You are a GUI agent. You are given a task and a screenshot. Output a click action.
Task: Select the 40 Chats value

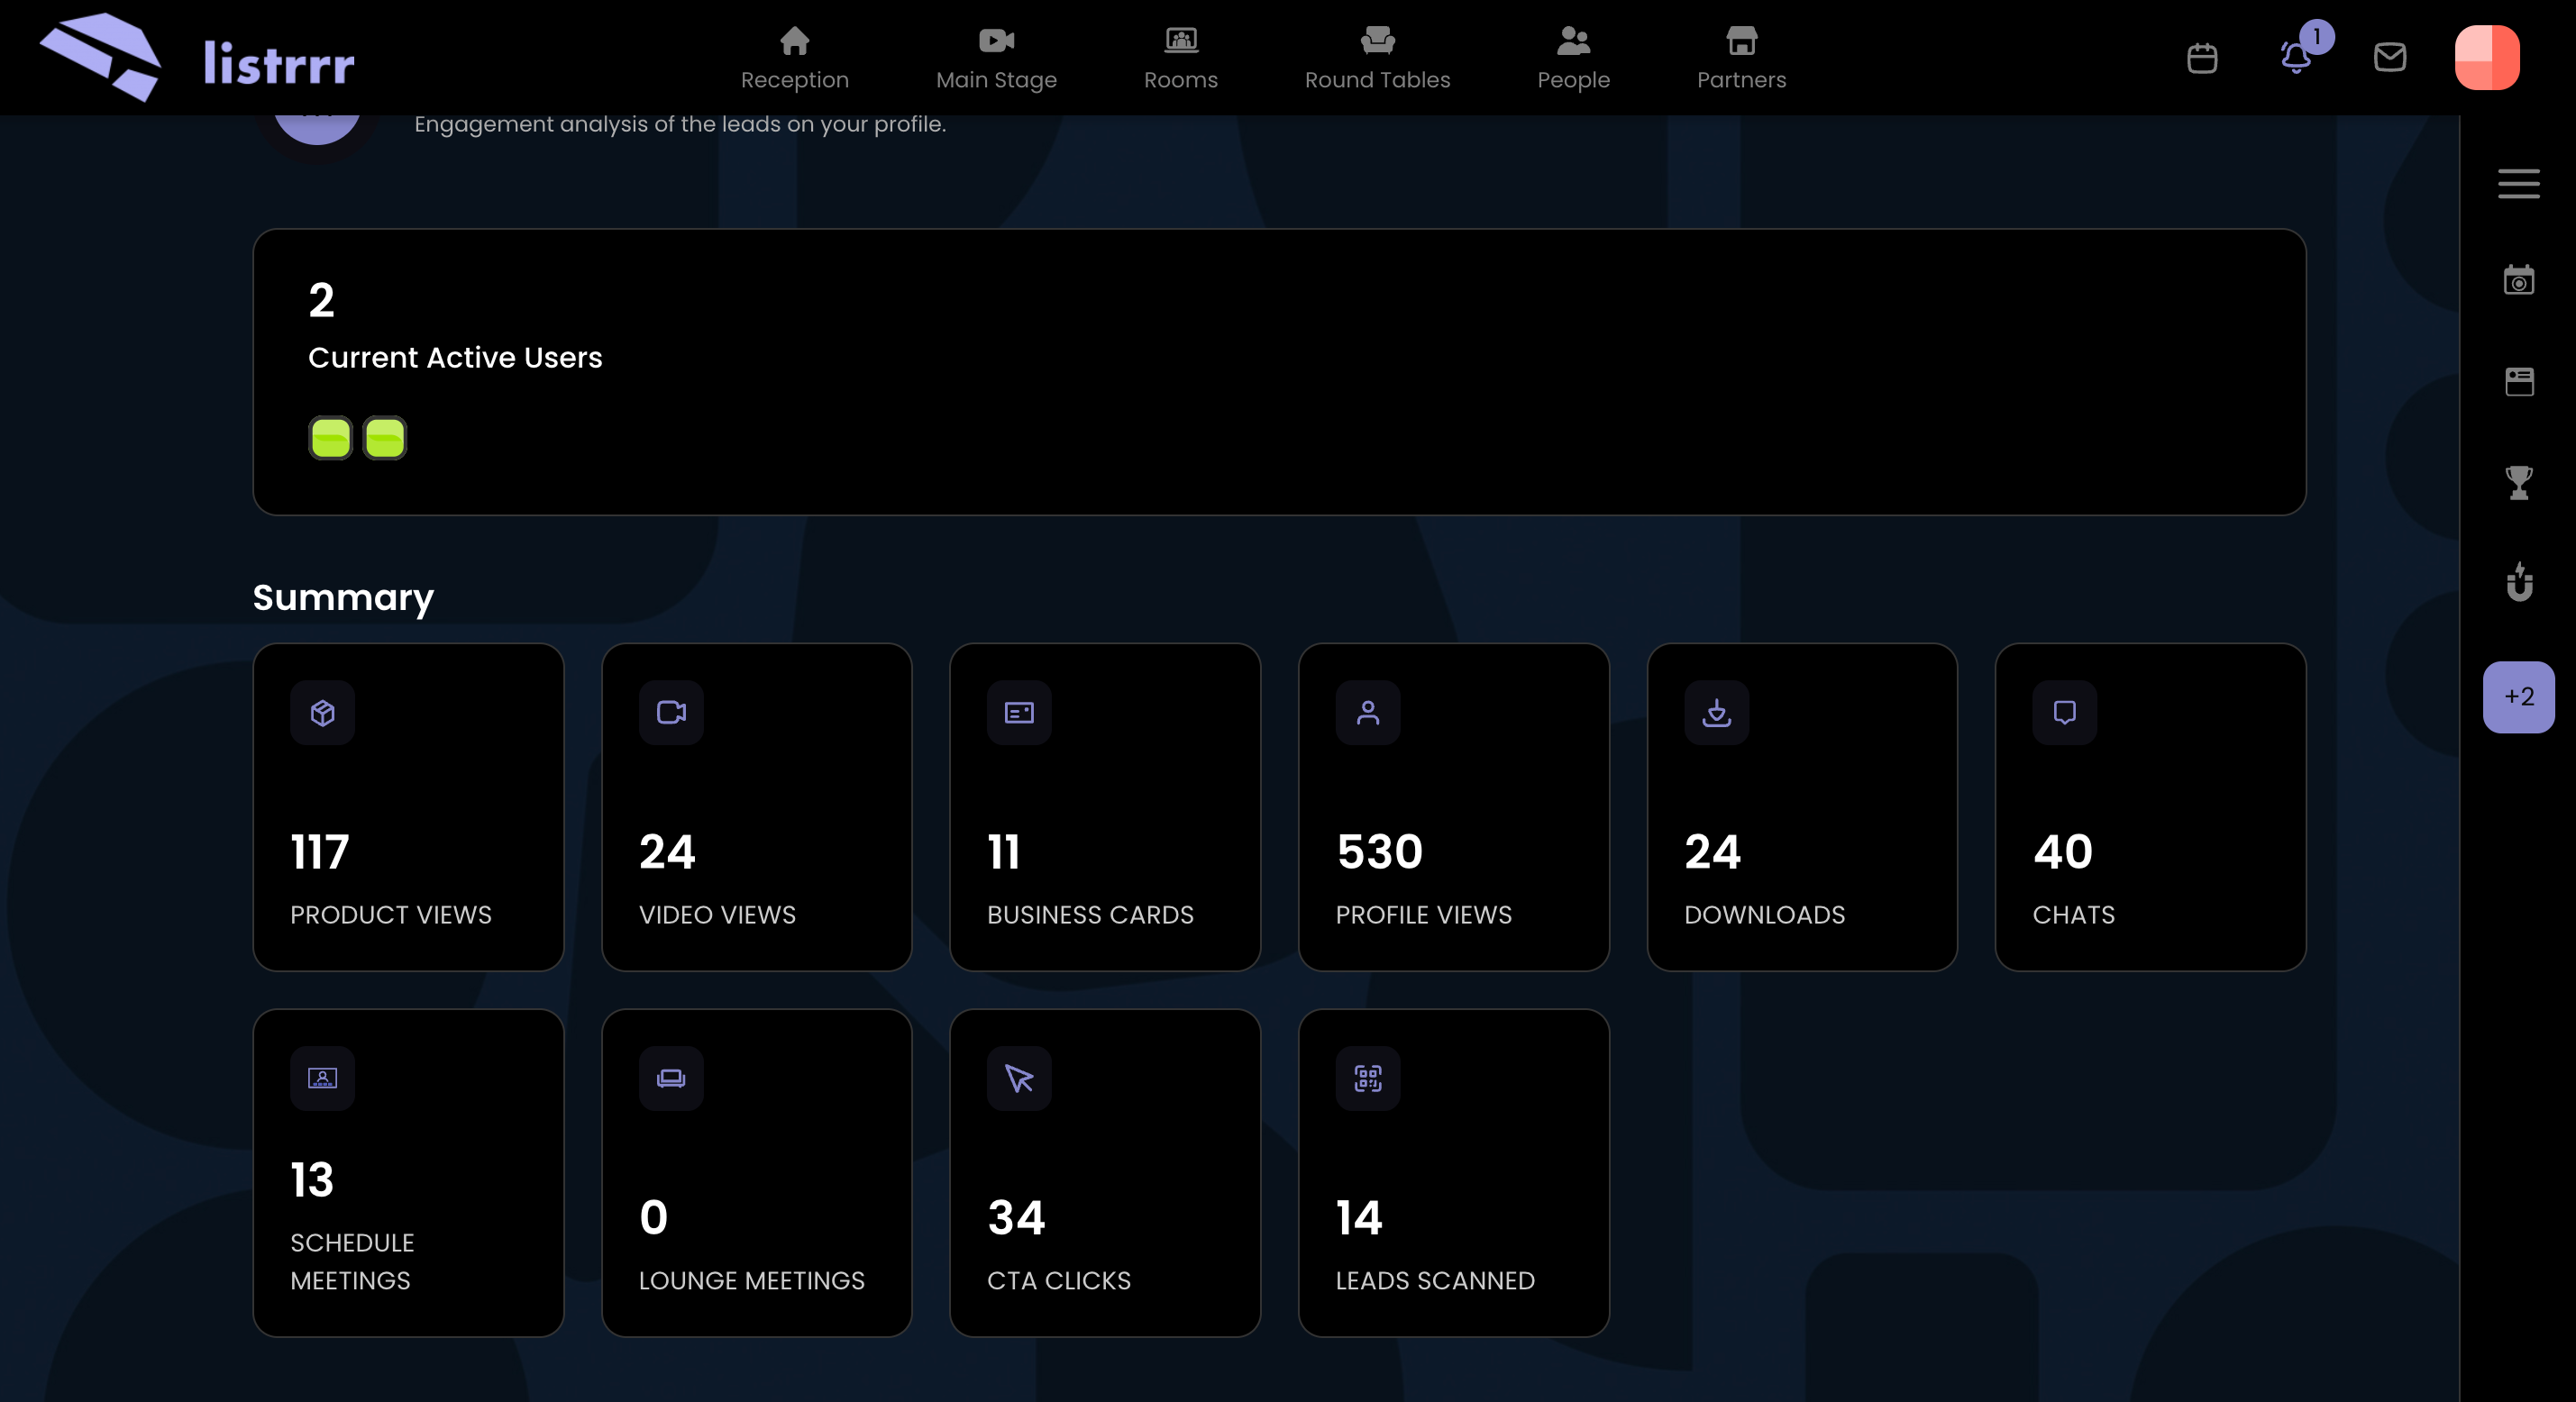click(2062, 852)
